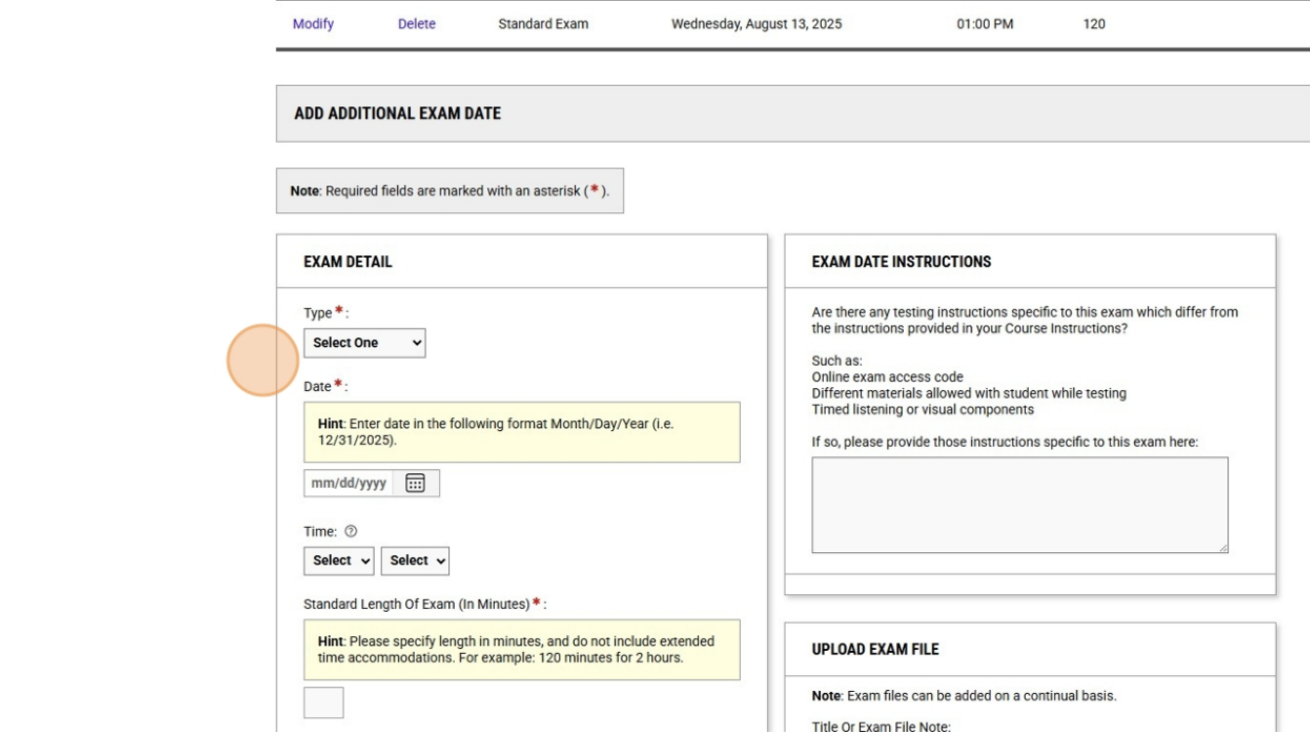
Task: Select the '120' exam length cell
Action: click(x=1094, y=24)
